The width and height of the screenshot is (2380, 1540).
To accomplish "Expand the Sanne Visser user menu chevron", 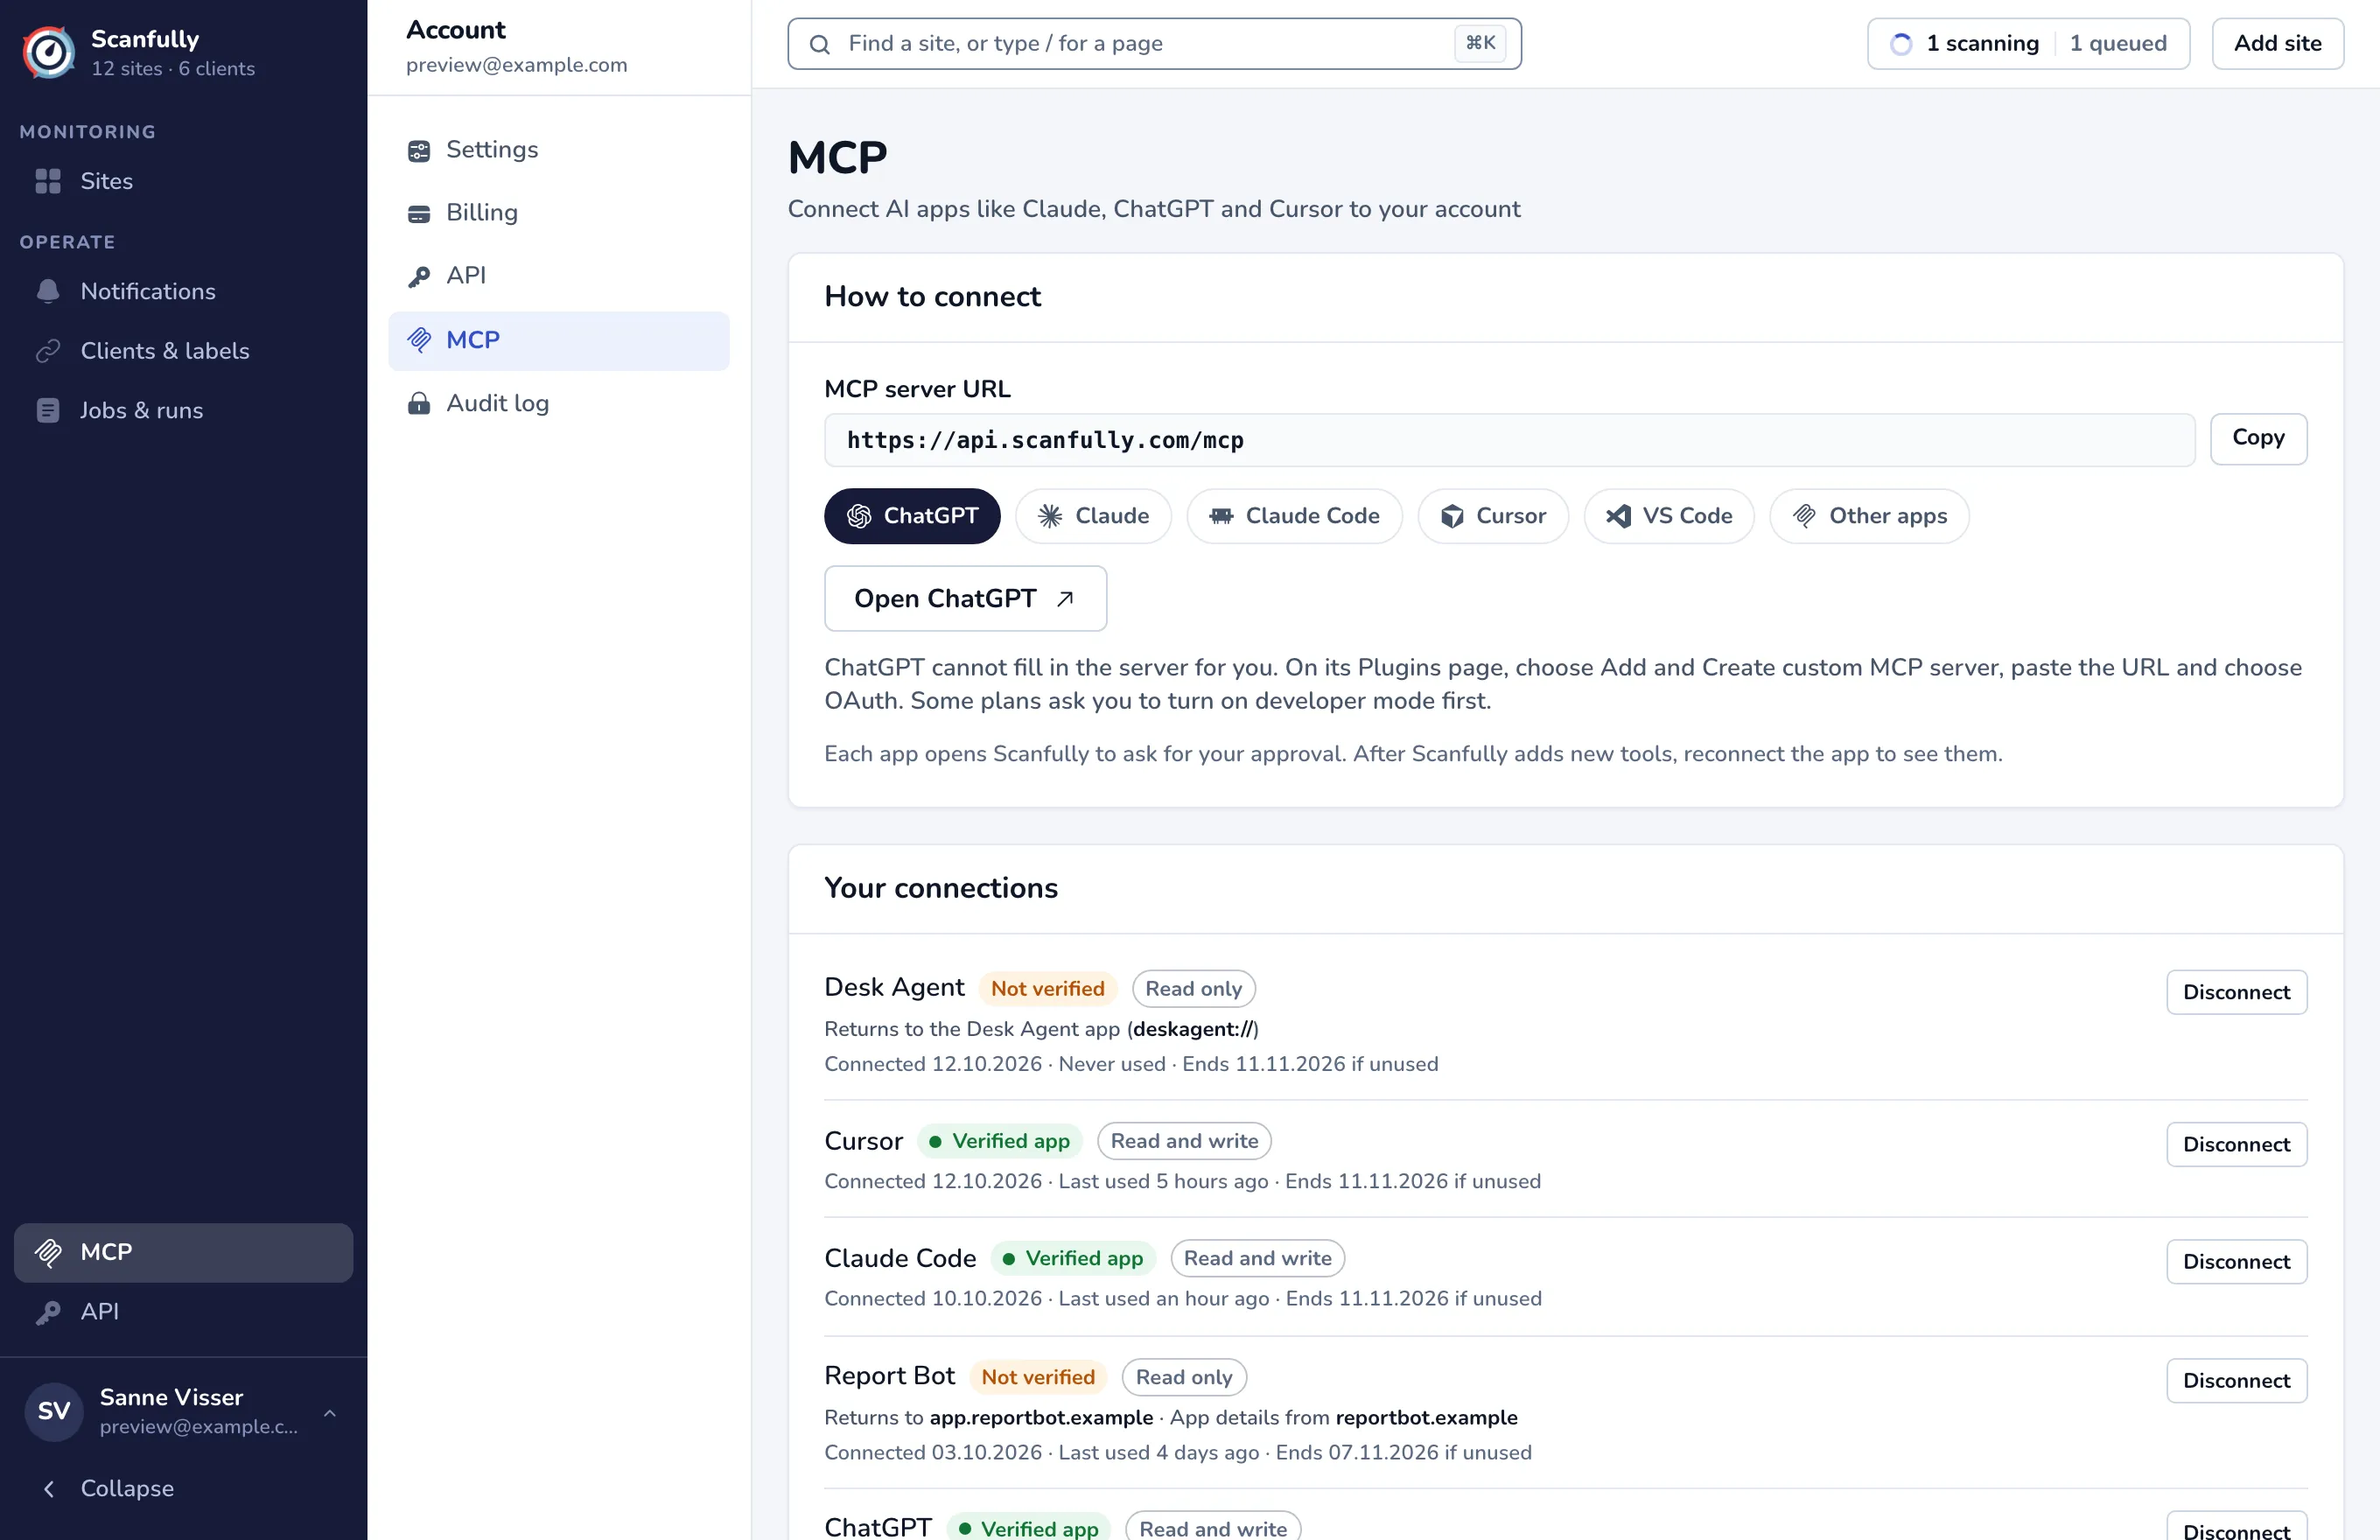I will coord(329,1412).
